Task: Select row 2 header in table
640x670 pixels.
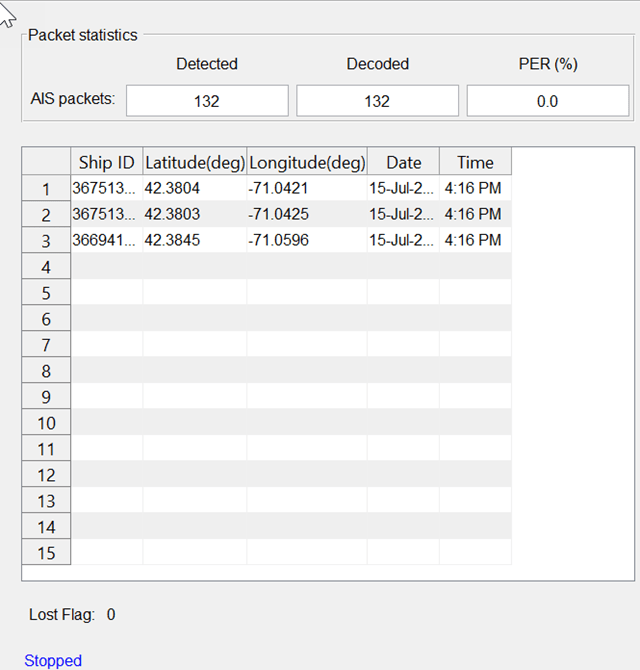Action: click(x=46, y=214)
